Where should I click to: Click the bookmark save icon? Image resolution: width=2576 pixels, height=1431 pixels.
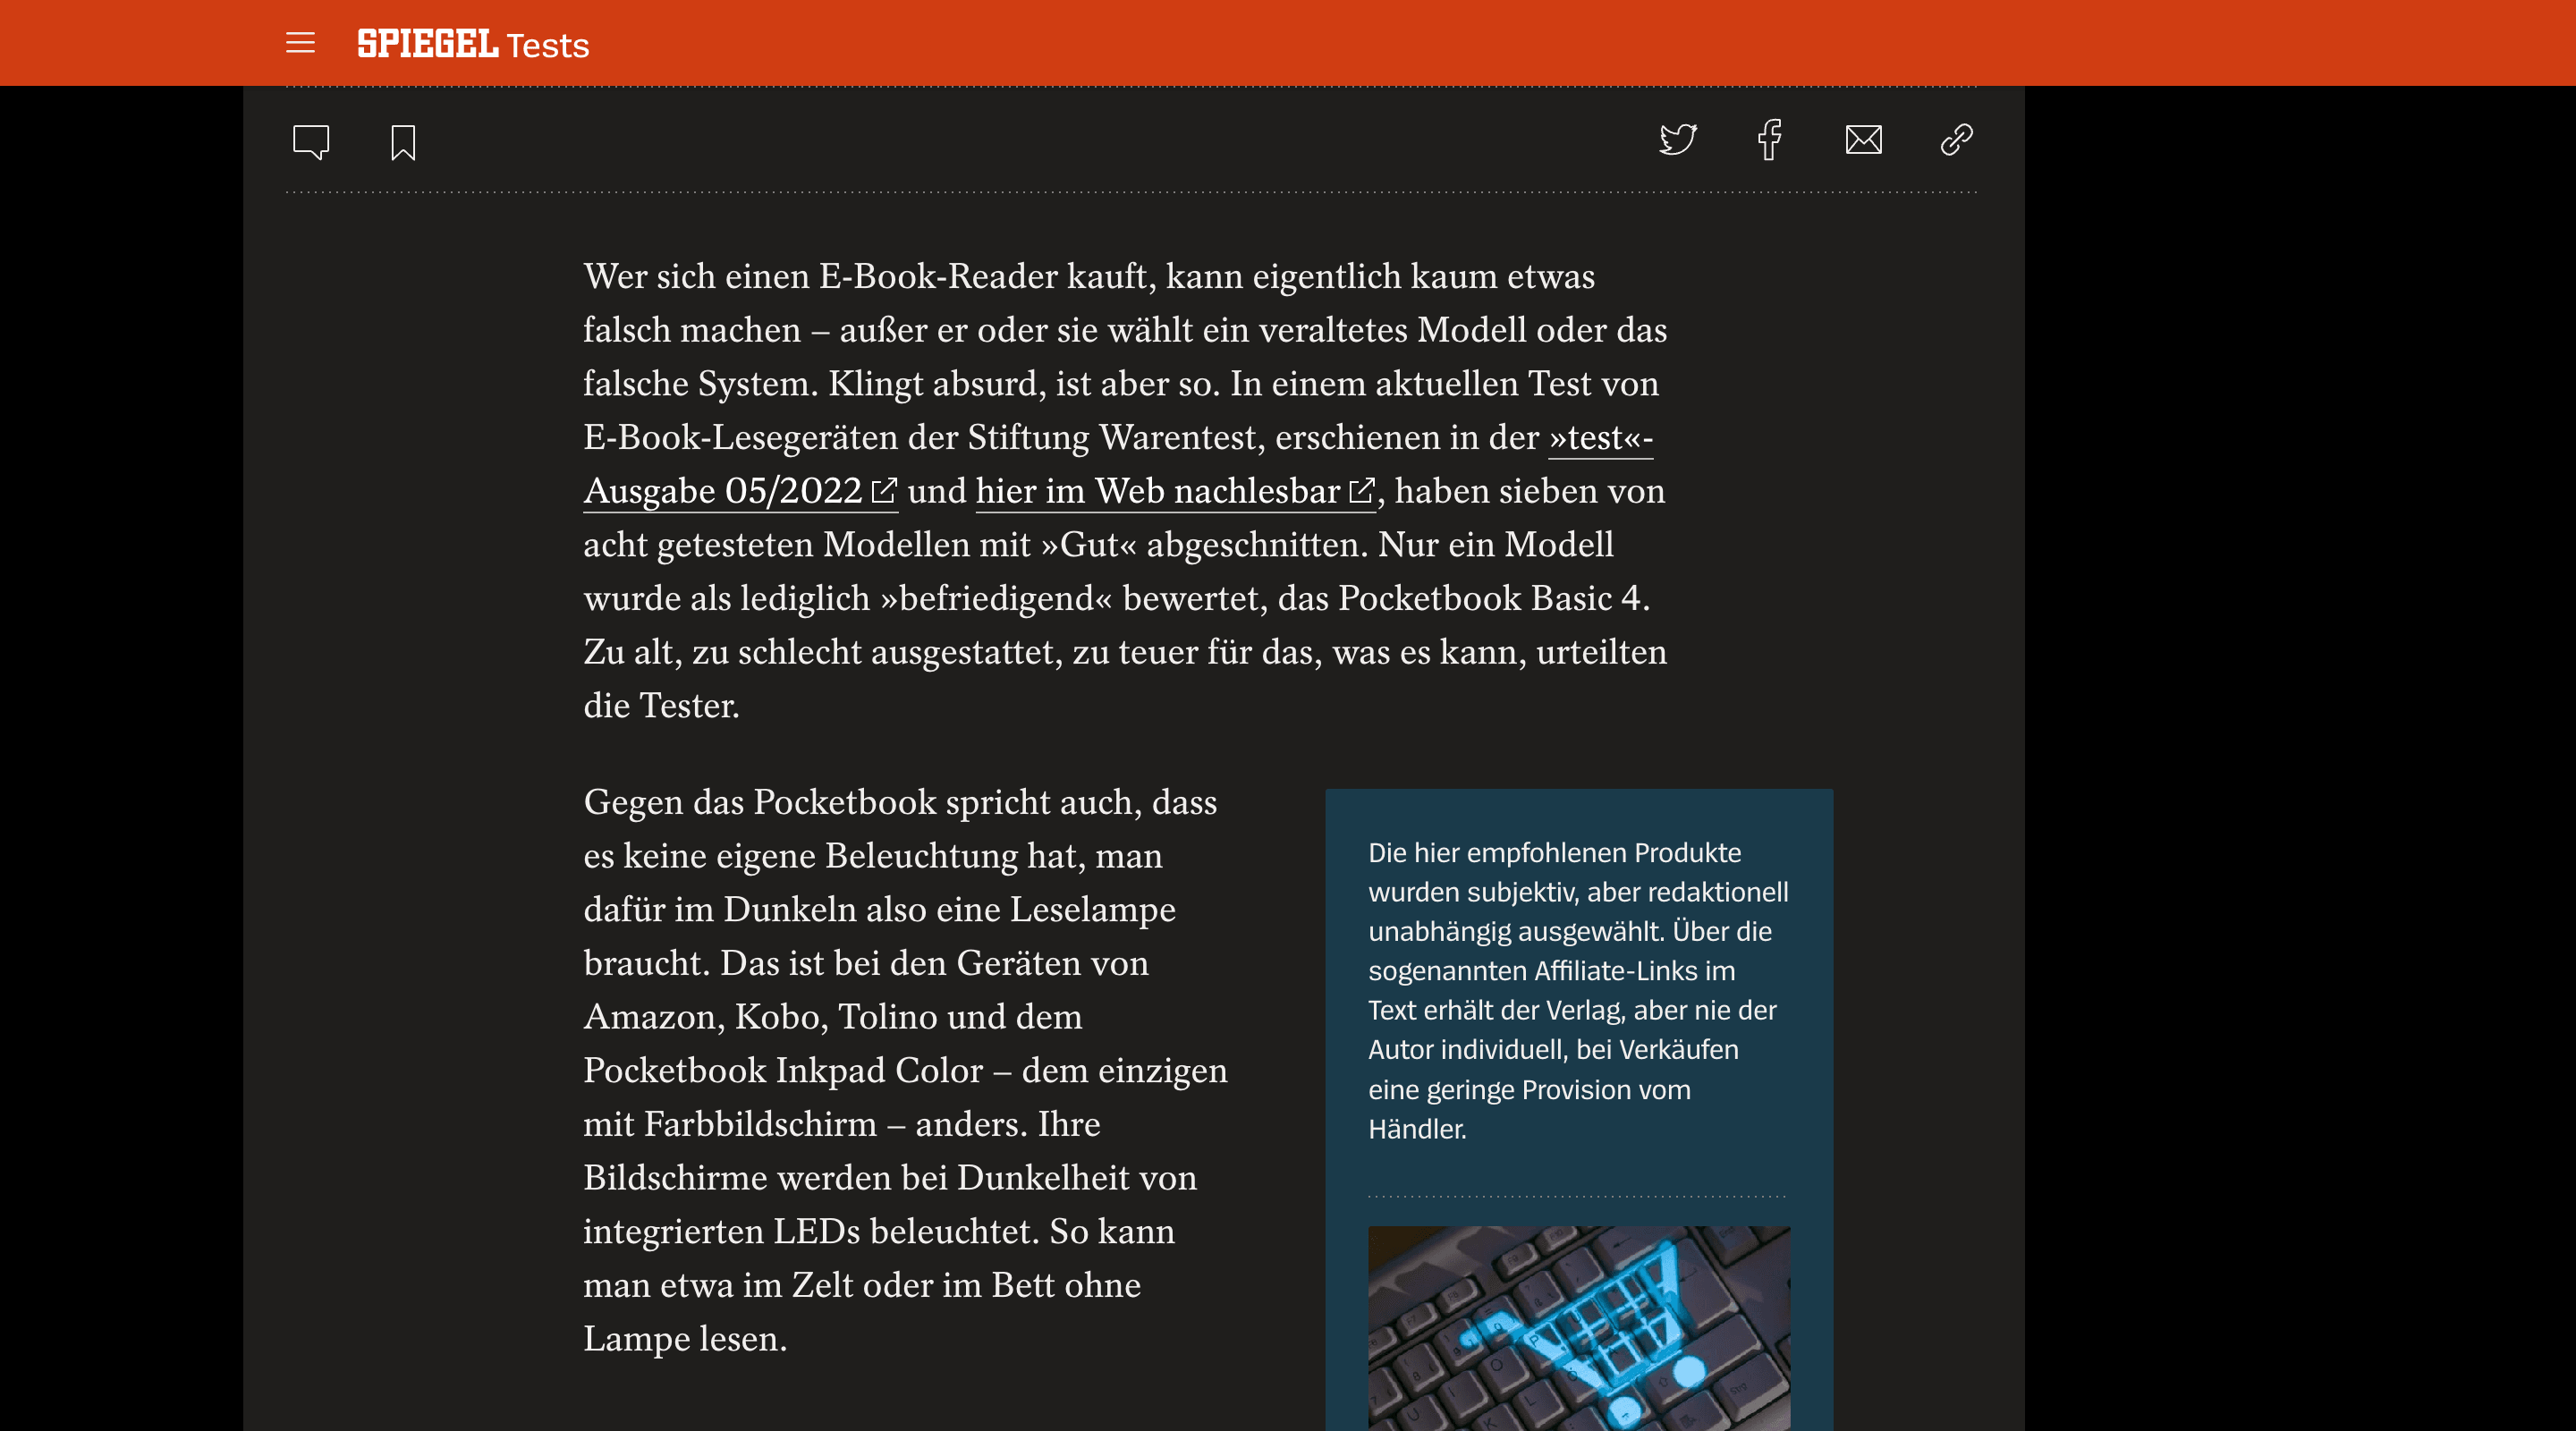403,140
